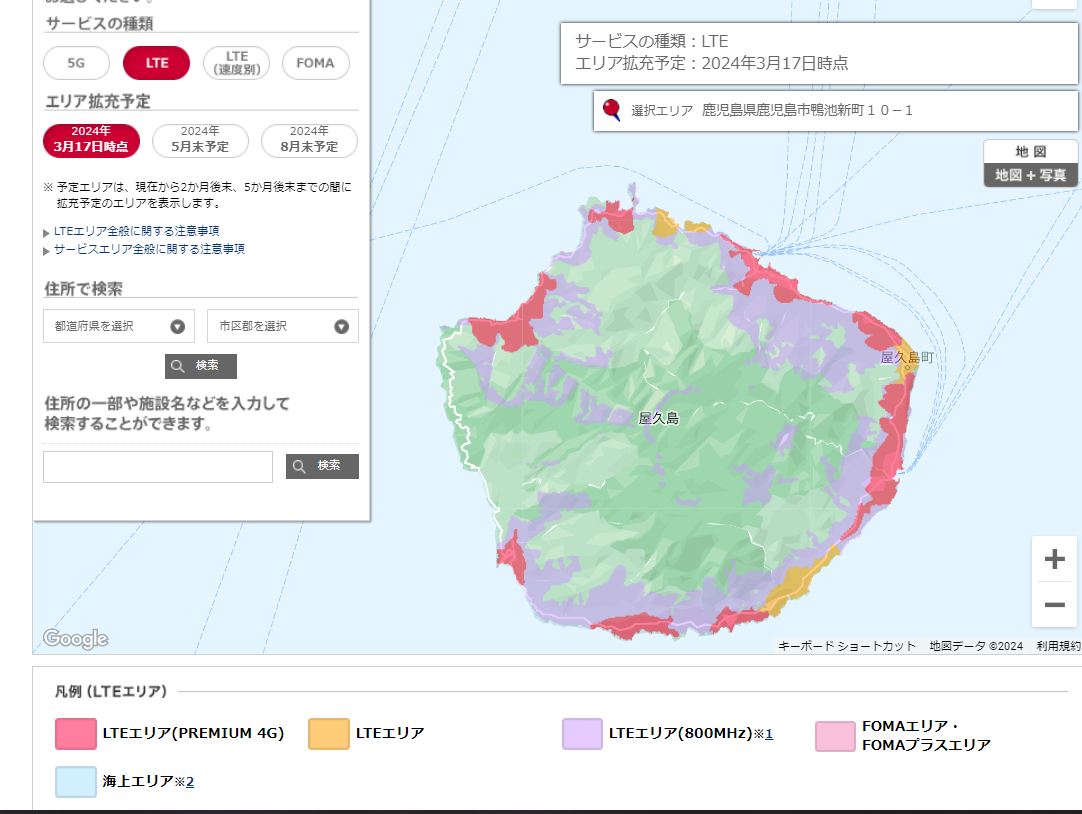Zoom in the map with plus

point(1054,559)
